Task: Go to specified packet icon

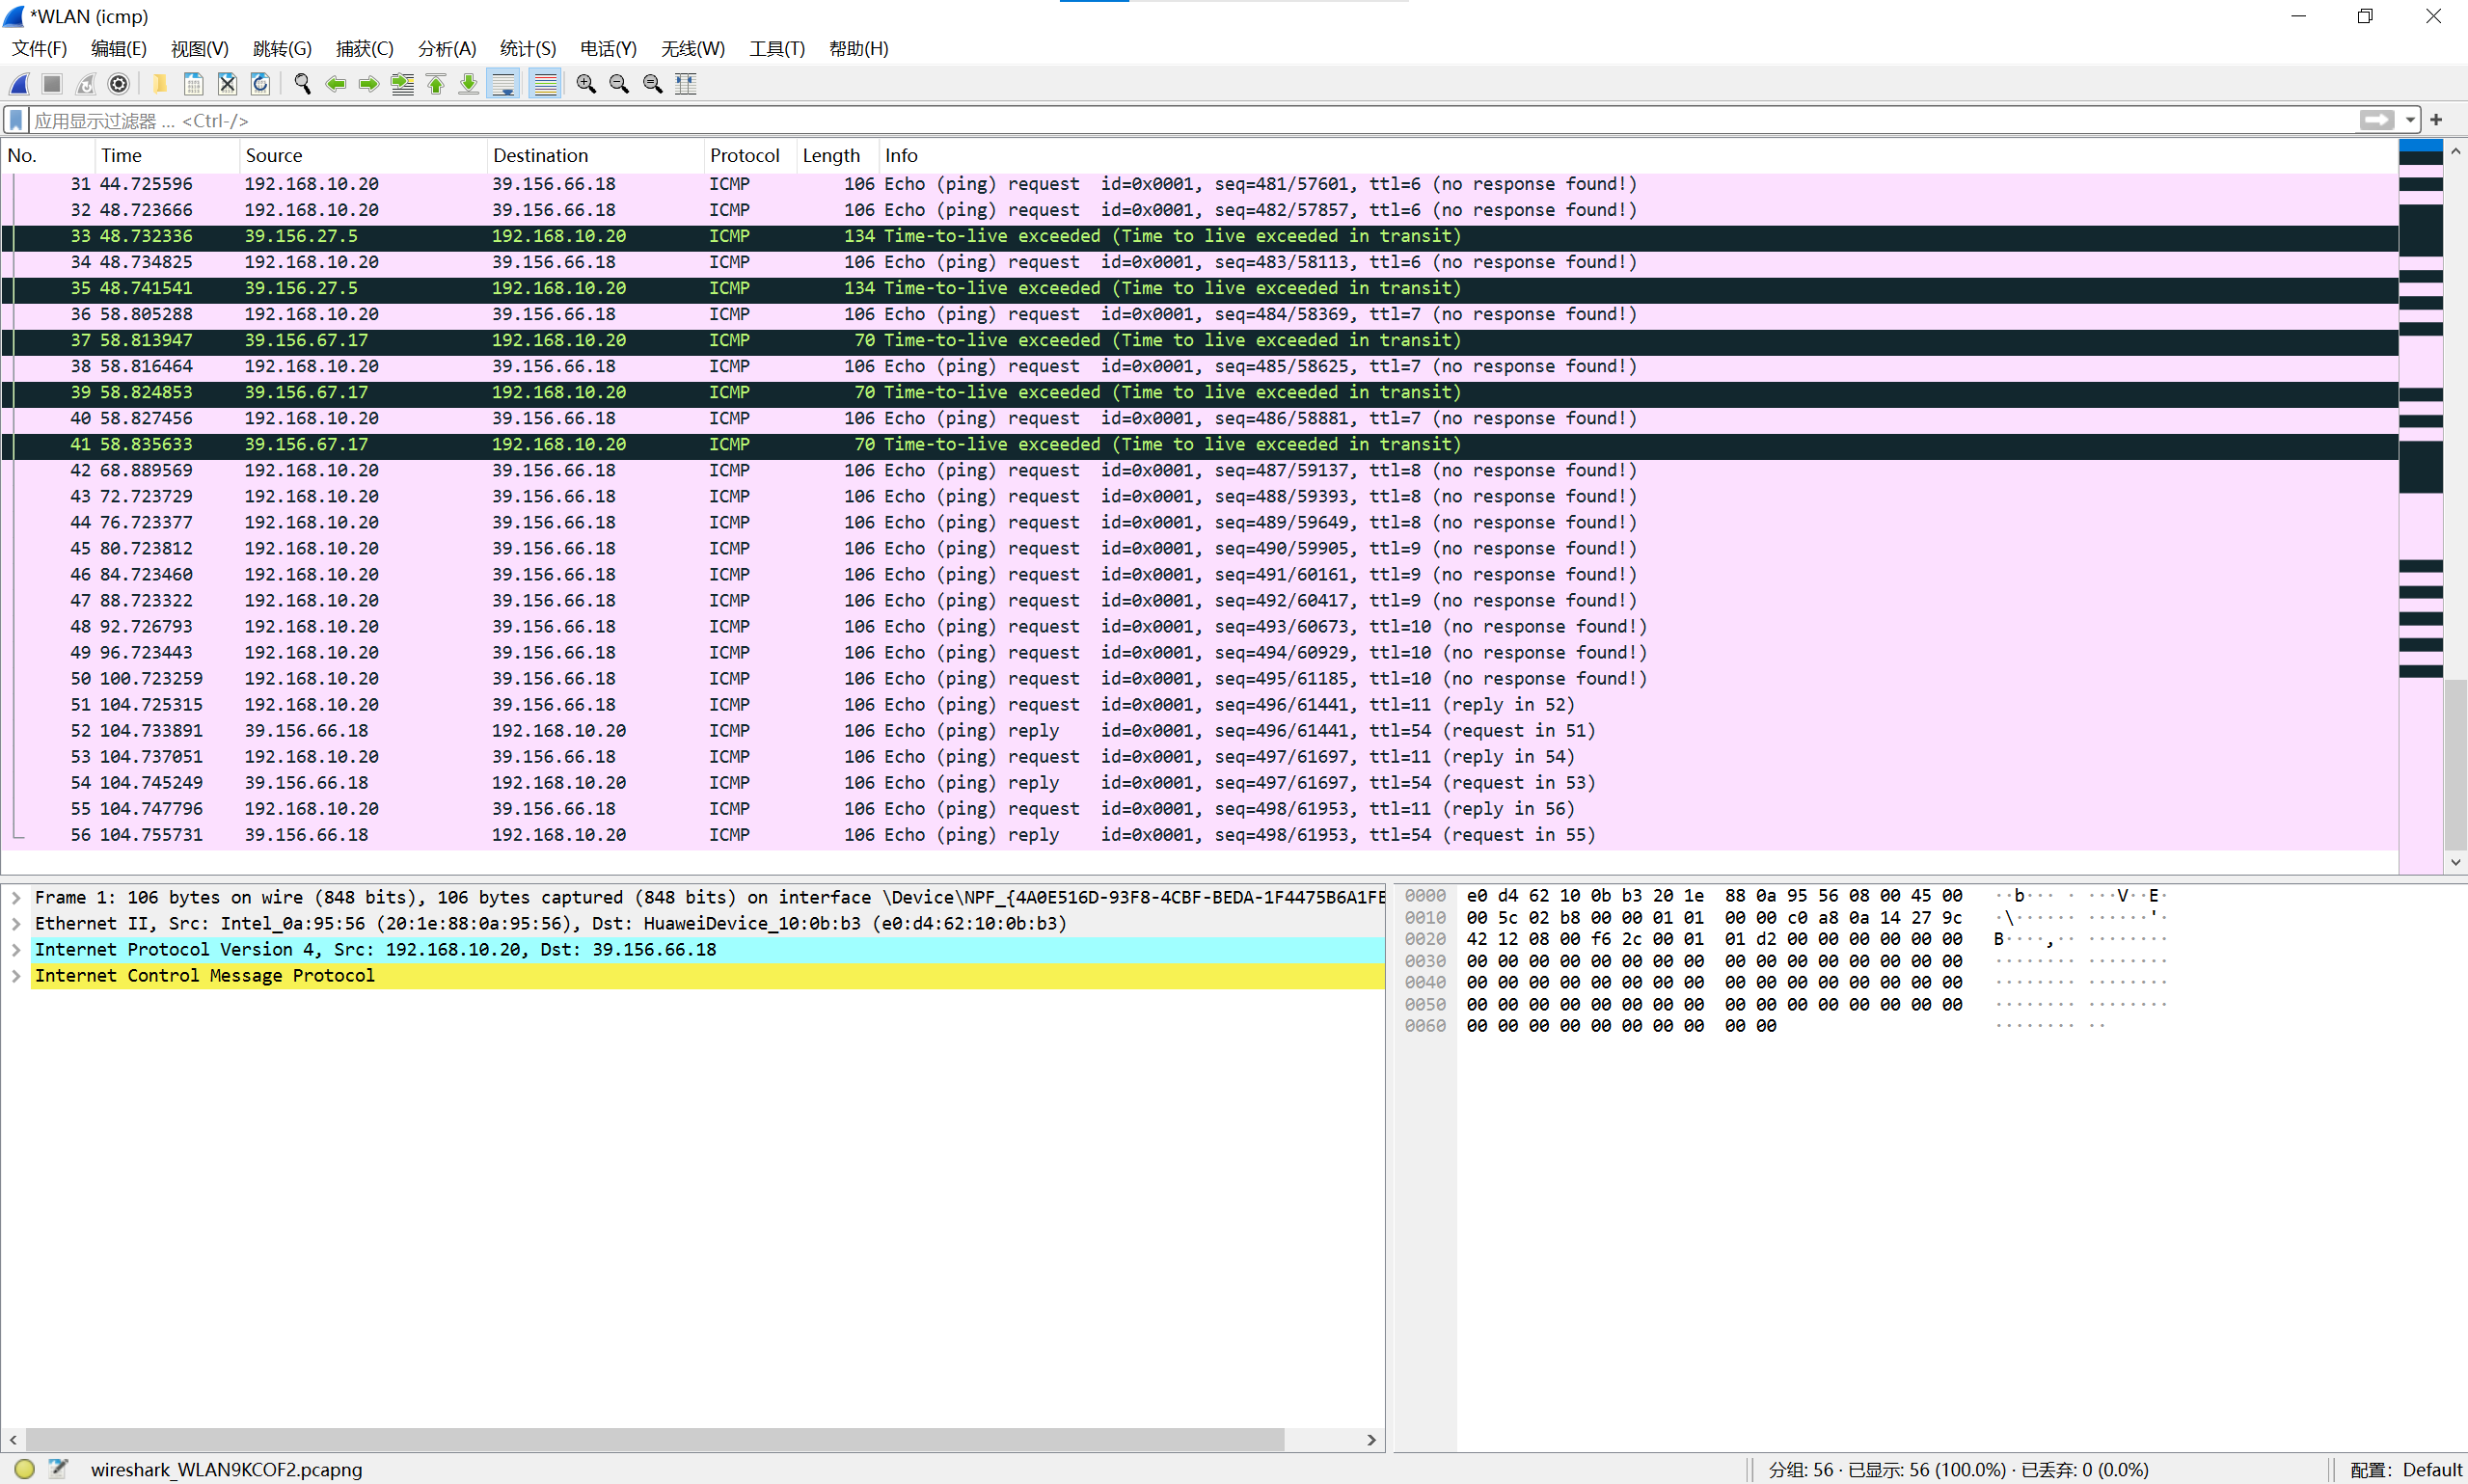Action: (x=402, y=84)
